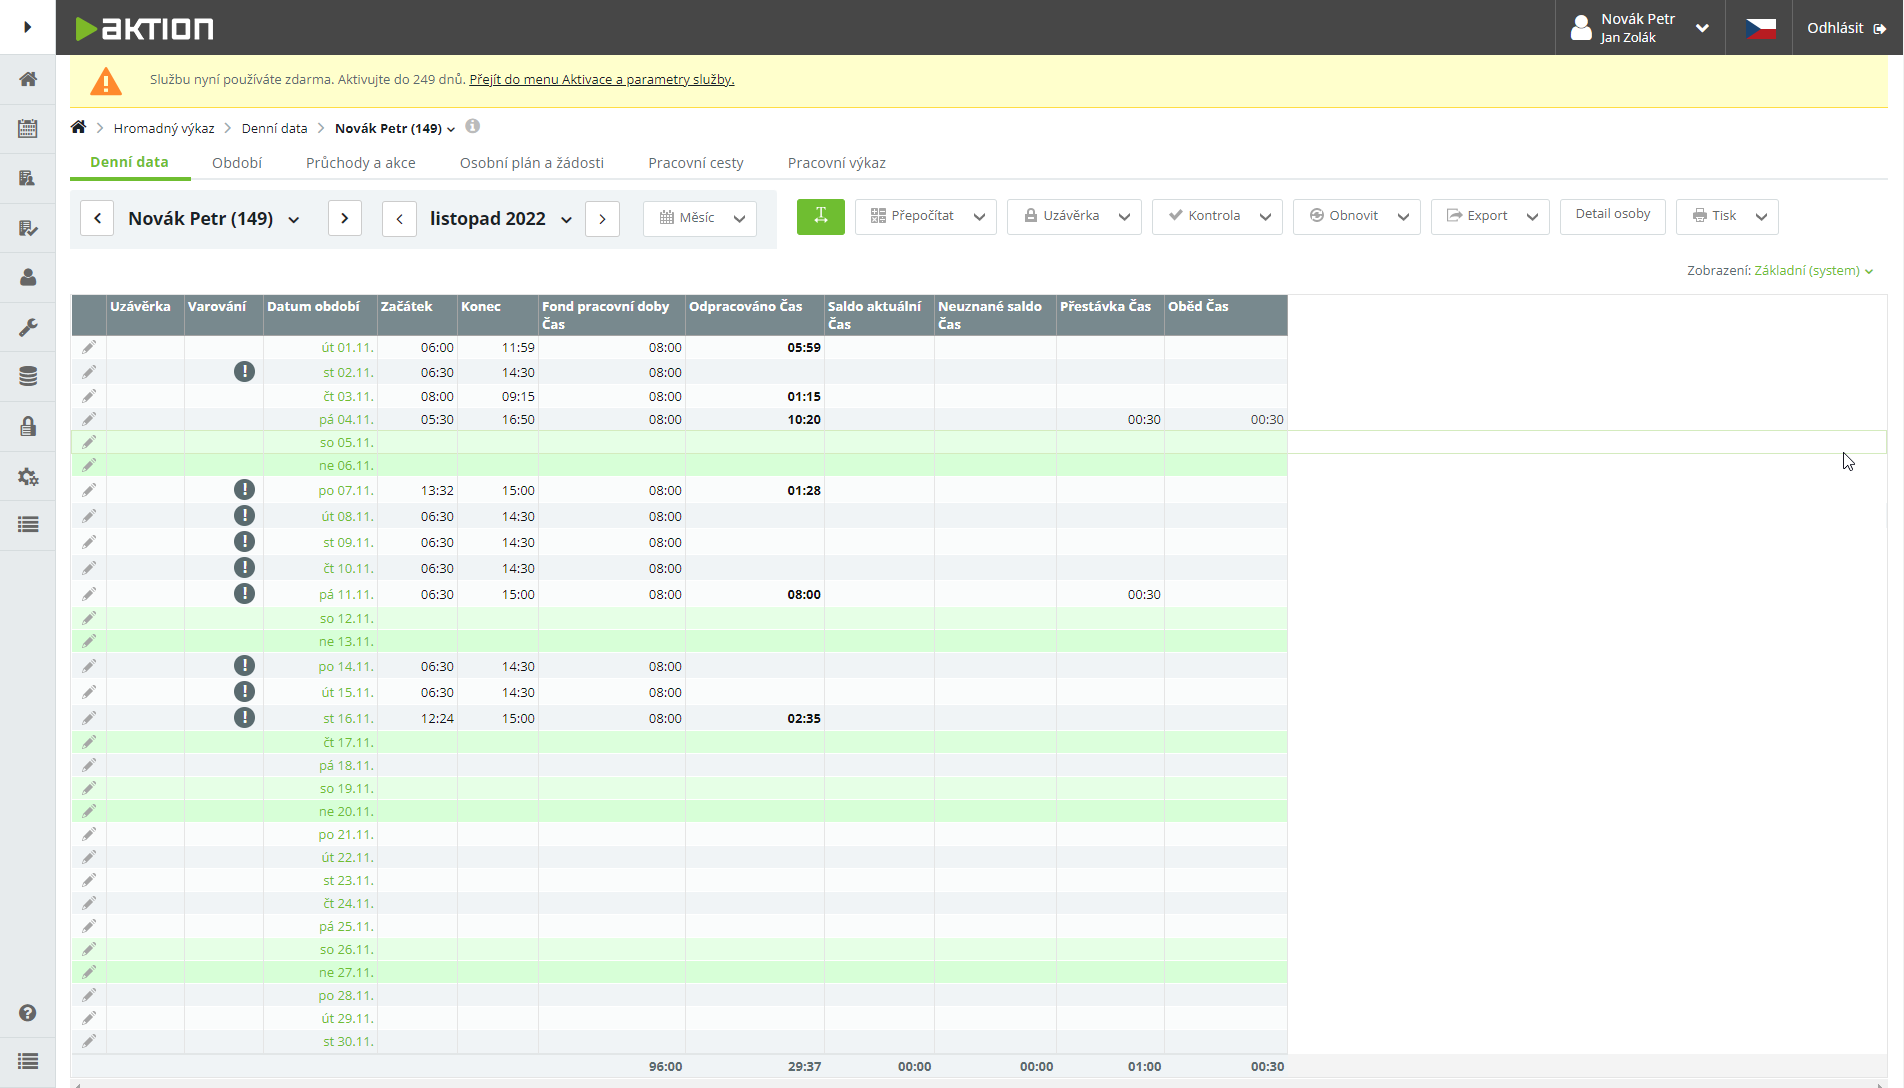Click the green column-width toggle button
Screen dimensions: 1904x1088
820,216
